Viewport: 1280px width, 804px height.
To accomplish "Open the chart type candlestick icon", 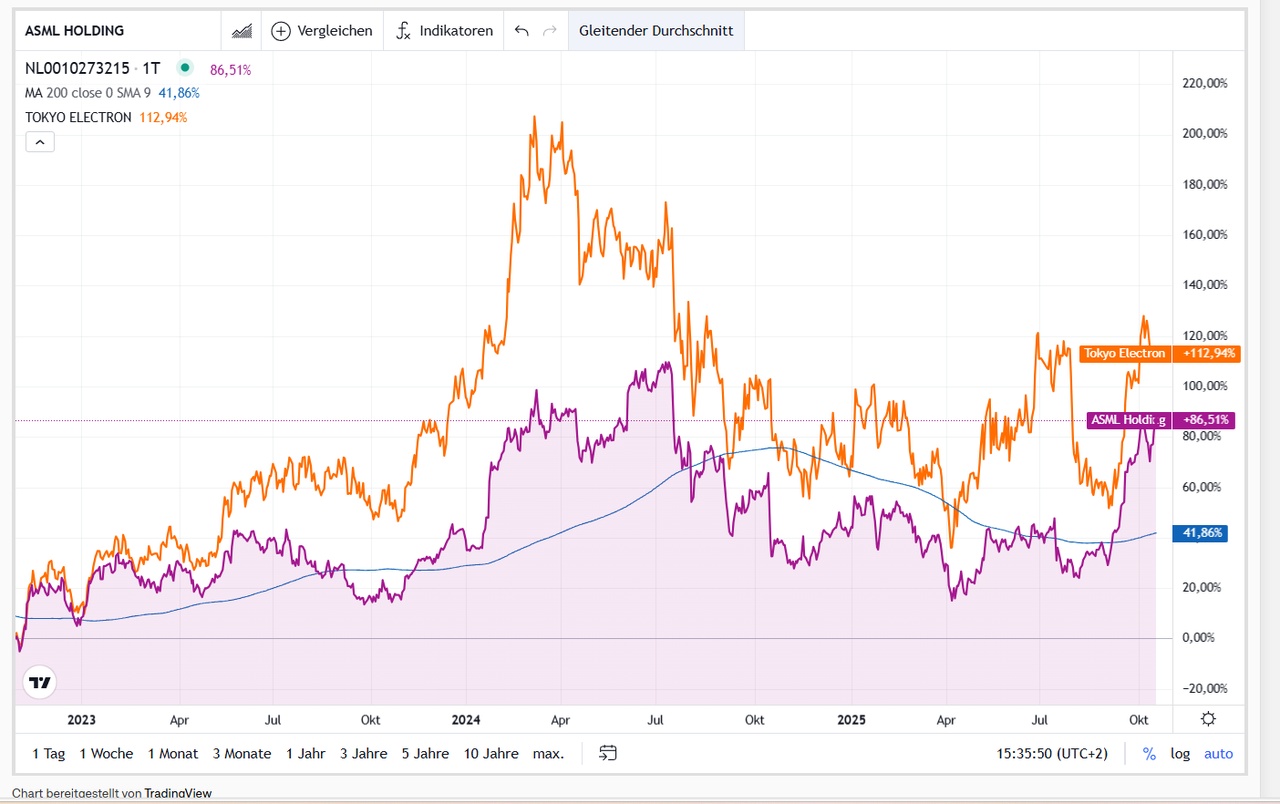I will click(x=241, y=31).
